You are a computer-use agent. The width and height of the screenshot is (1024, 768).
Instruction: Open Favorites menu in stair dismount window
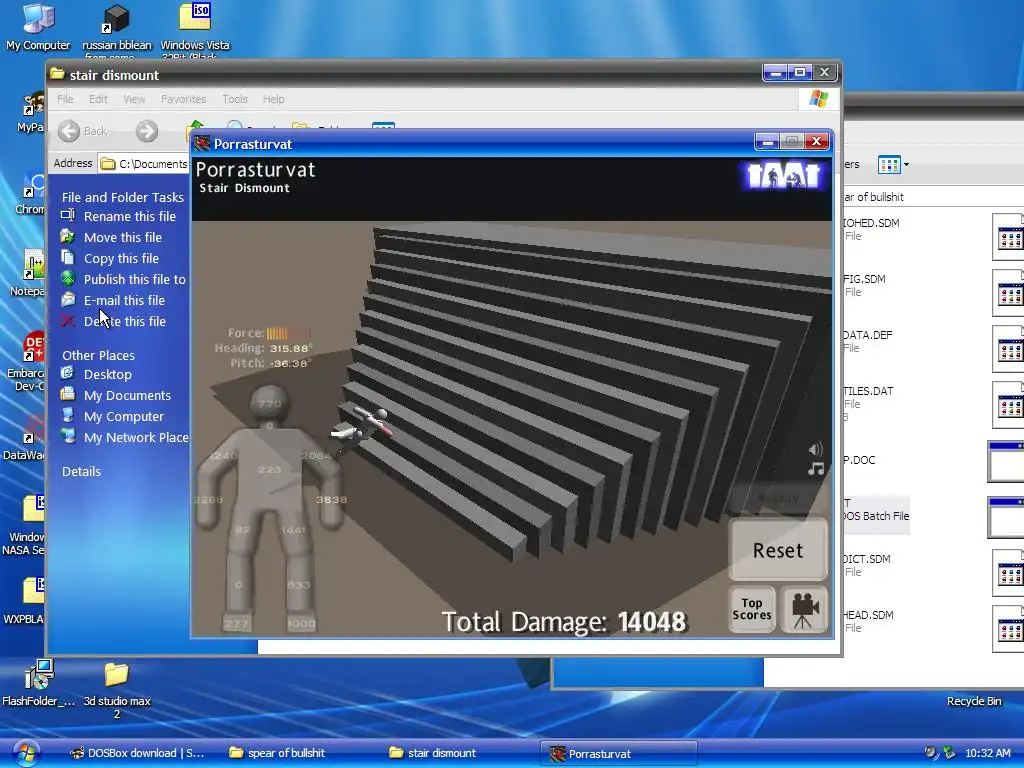pos(184,99)
